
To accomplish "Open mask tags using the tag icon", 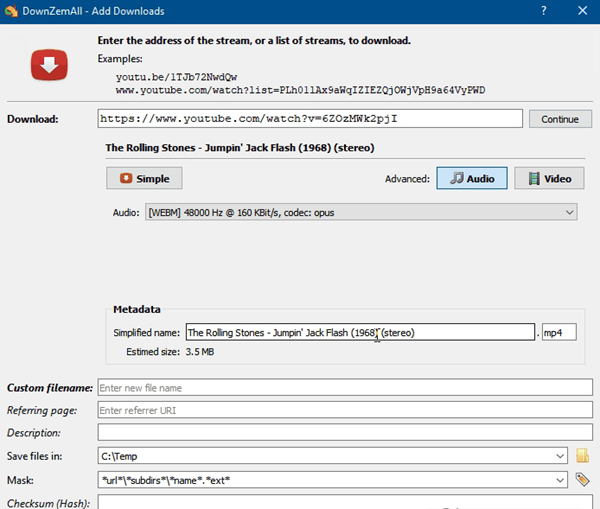I will (584, 480).
